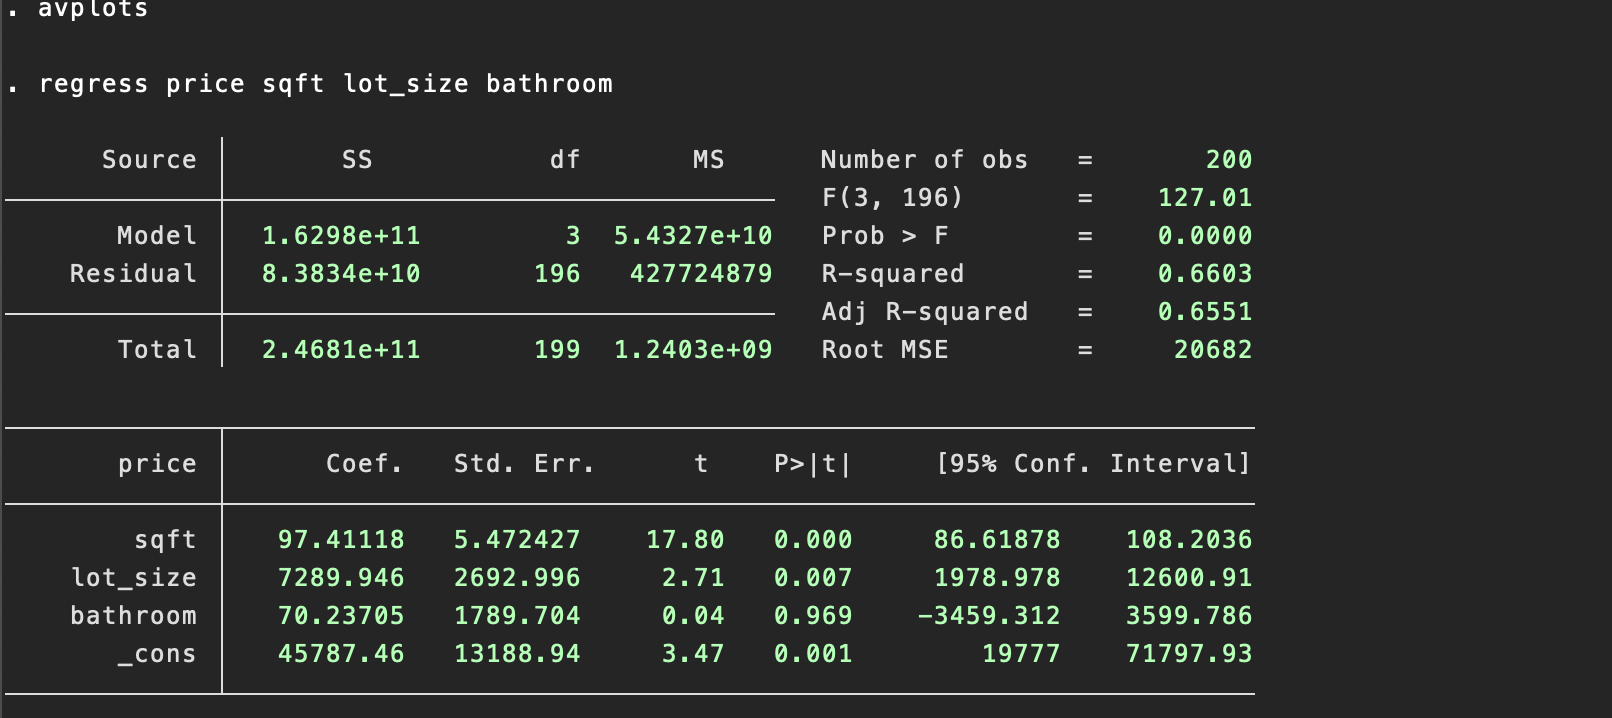Click the 'regress price sqft lot_size bathroom' command line
Screen dimensions: 1612x718
pos(325,85)
